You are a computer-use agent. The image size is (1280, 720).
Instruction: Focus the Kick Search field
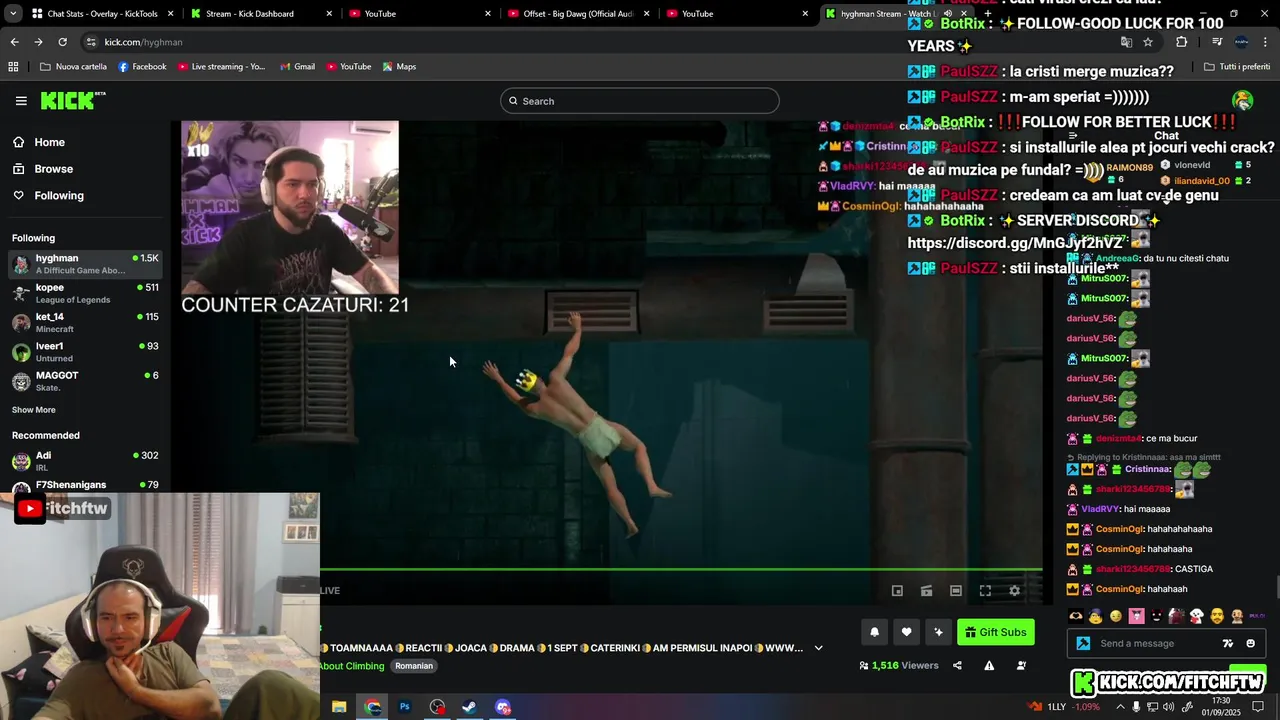(640, 101)
